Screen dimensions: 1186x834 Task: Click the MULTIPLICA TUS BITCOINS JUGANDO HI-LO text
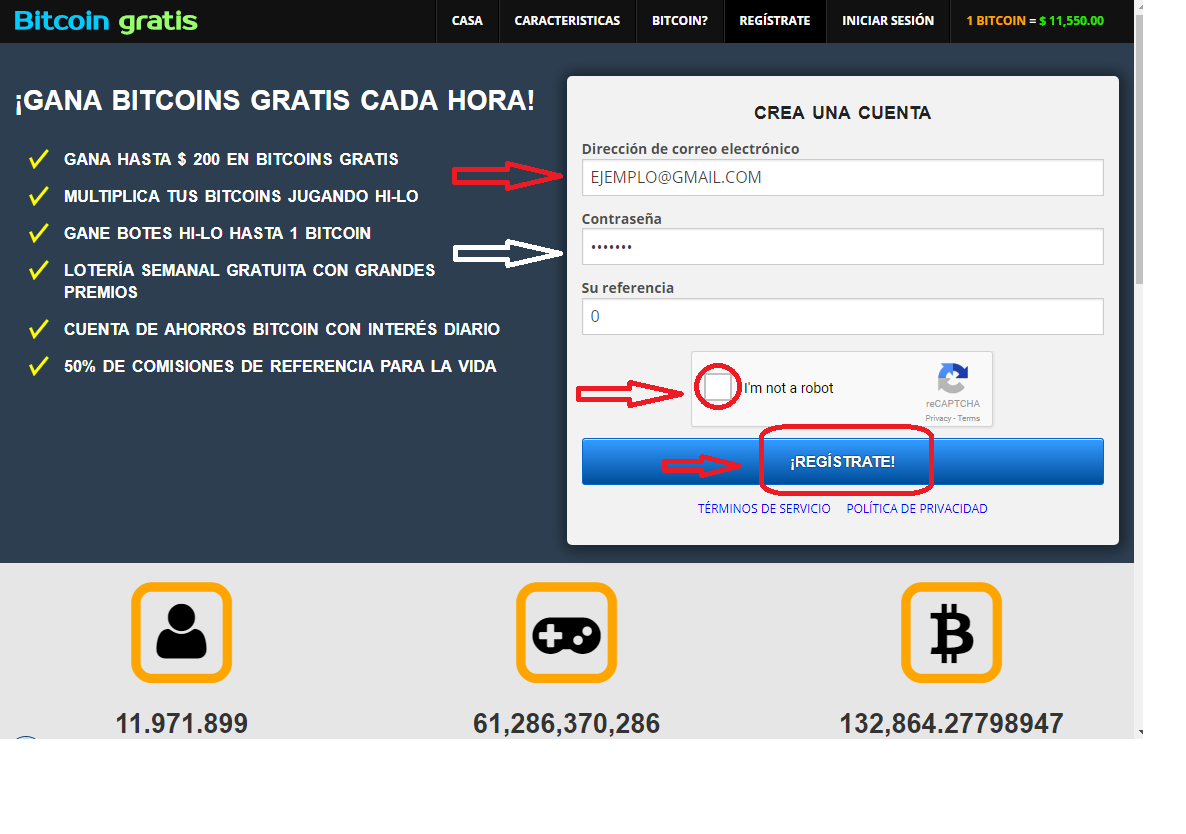pyautogui.click(x=241, y=197)
